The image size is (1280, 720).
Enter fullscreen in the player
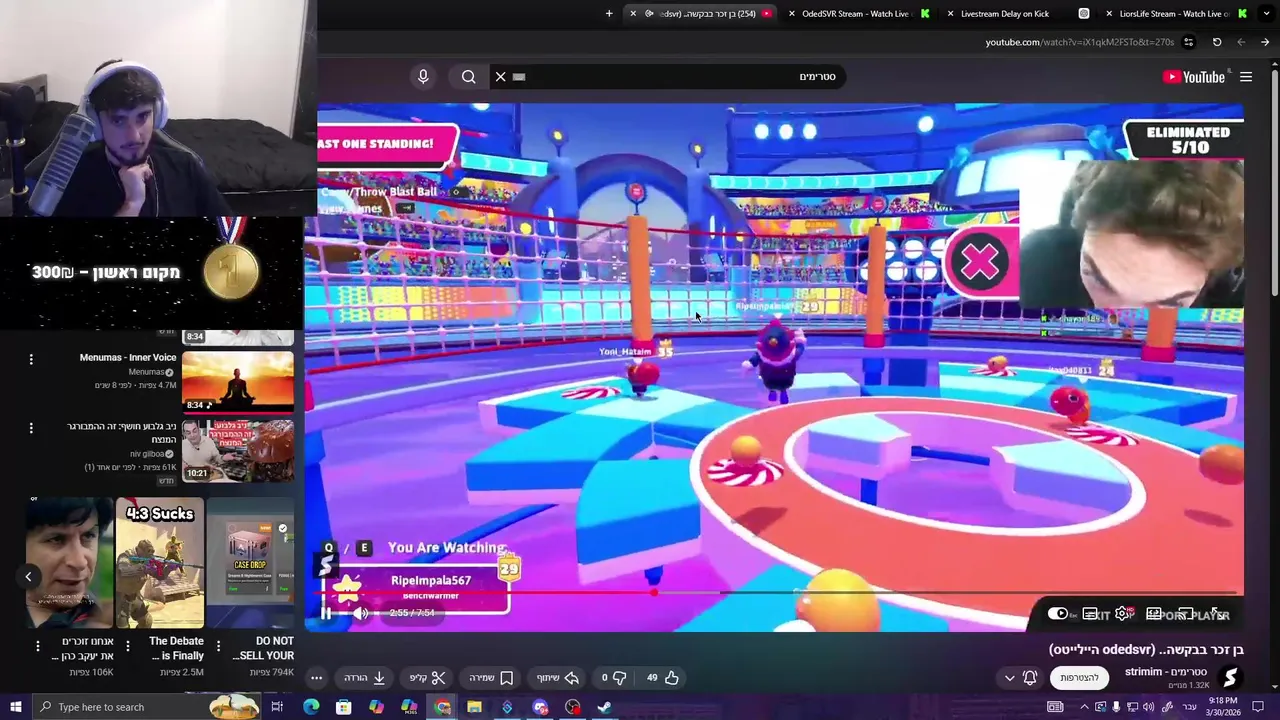point(1218,614)
